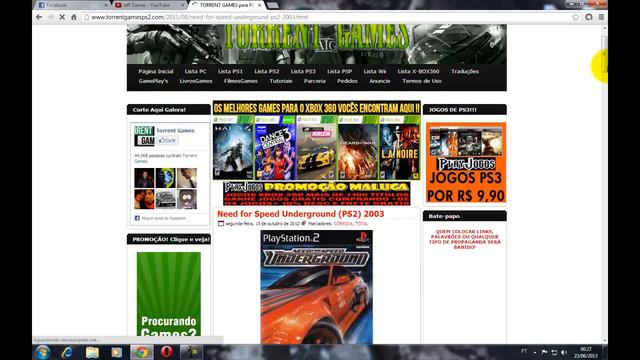Screen dimensions: 640x360
Task: Open the Torrent Games Facebook page link
Action: point(175,131)
